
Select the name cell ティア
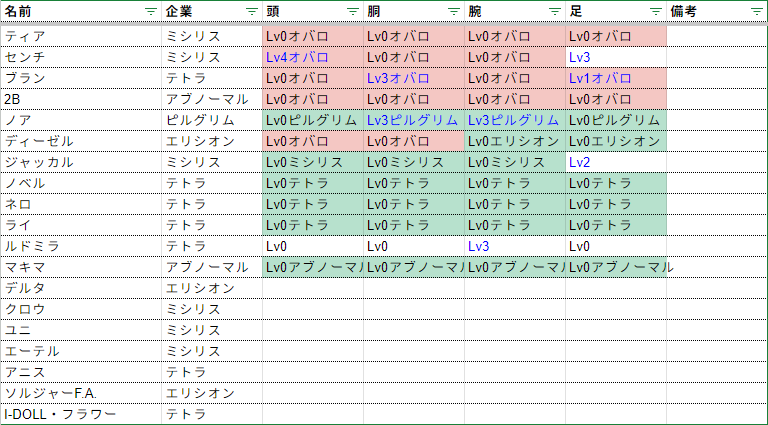pyautogui.click(x=81, y=36)
